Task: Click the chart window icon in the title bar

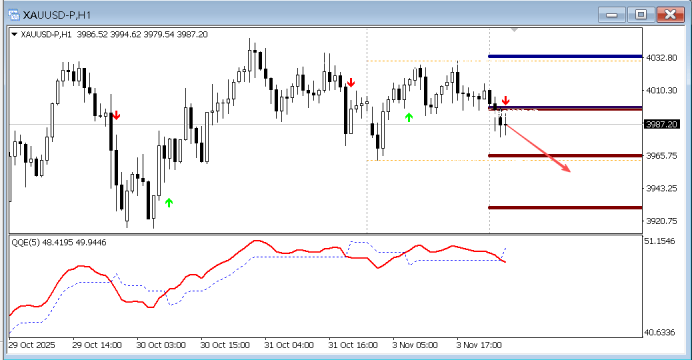Action: [14, 15]
